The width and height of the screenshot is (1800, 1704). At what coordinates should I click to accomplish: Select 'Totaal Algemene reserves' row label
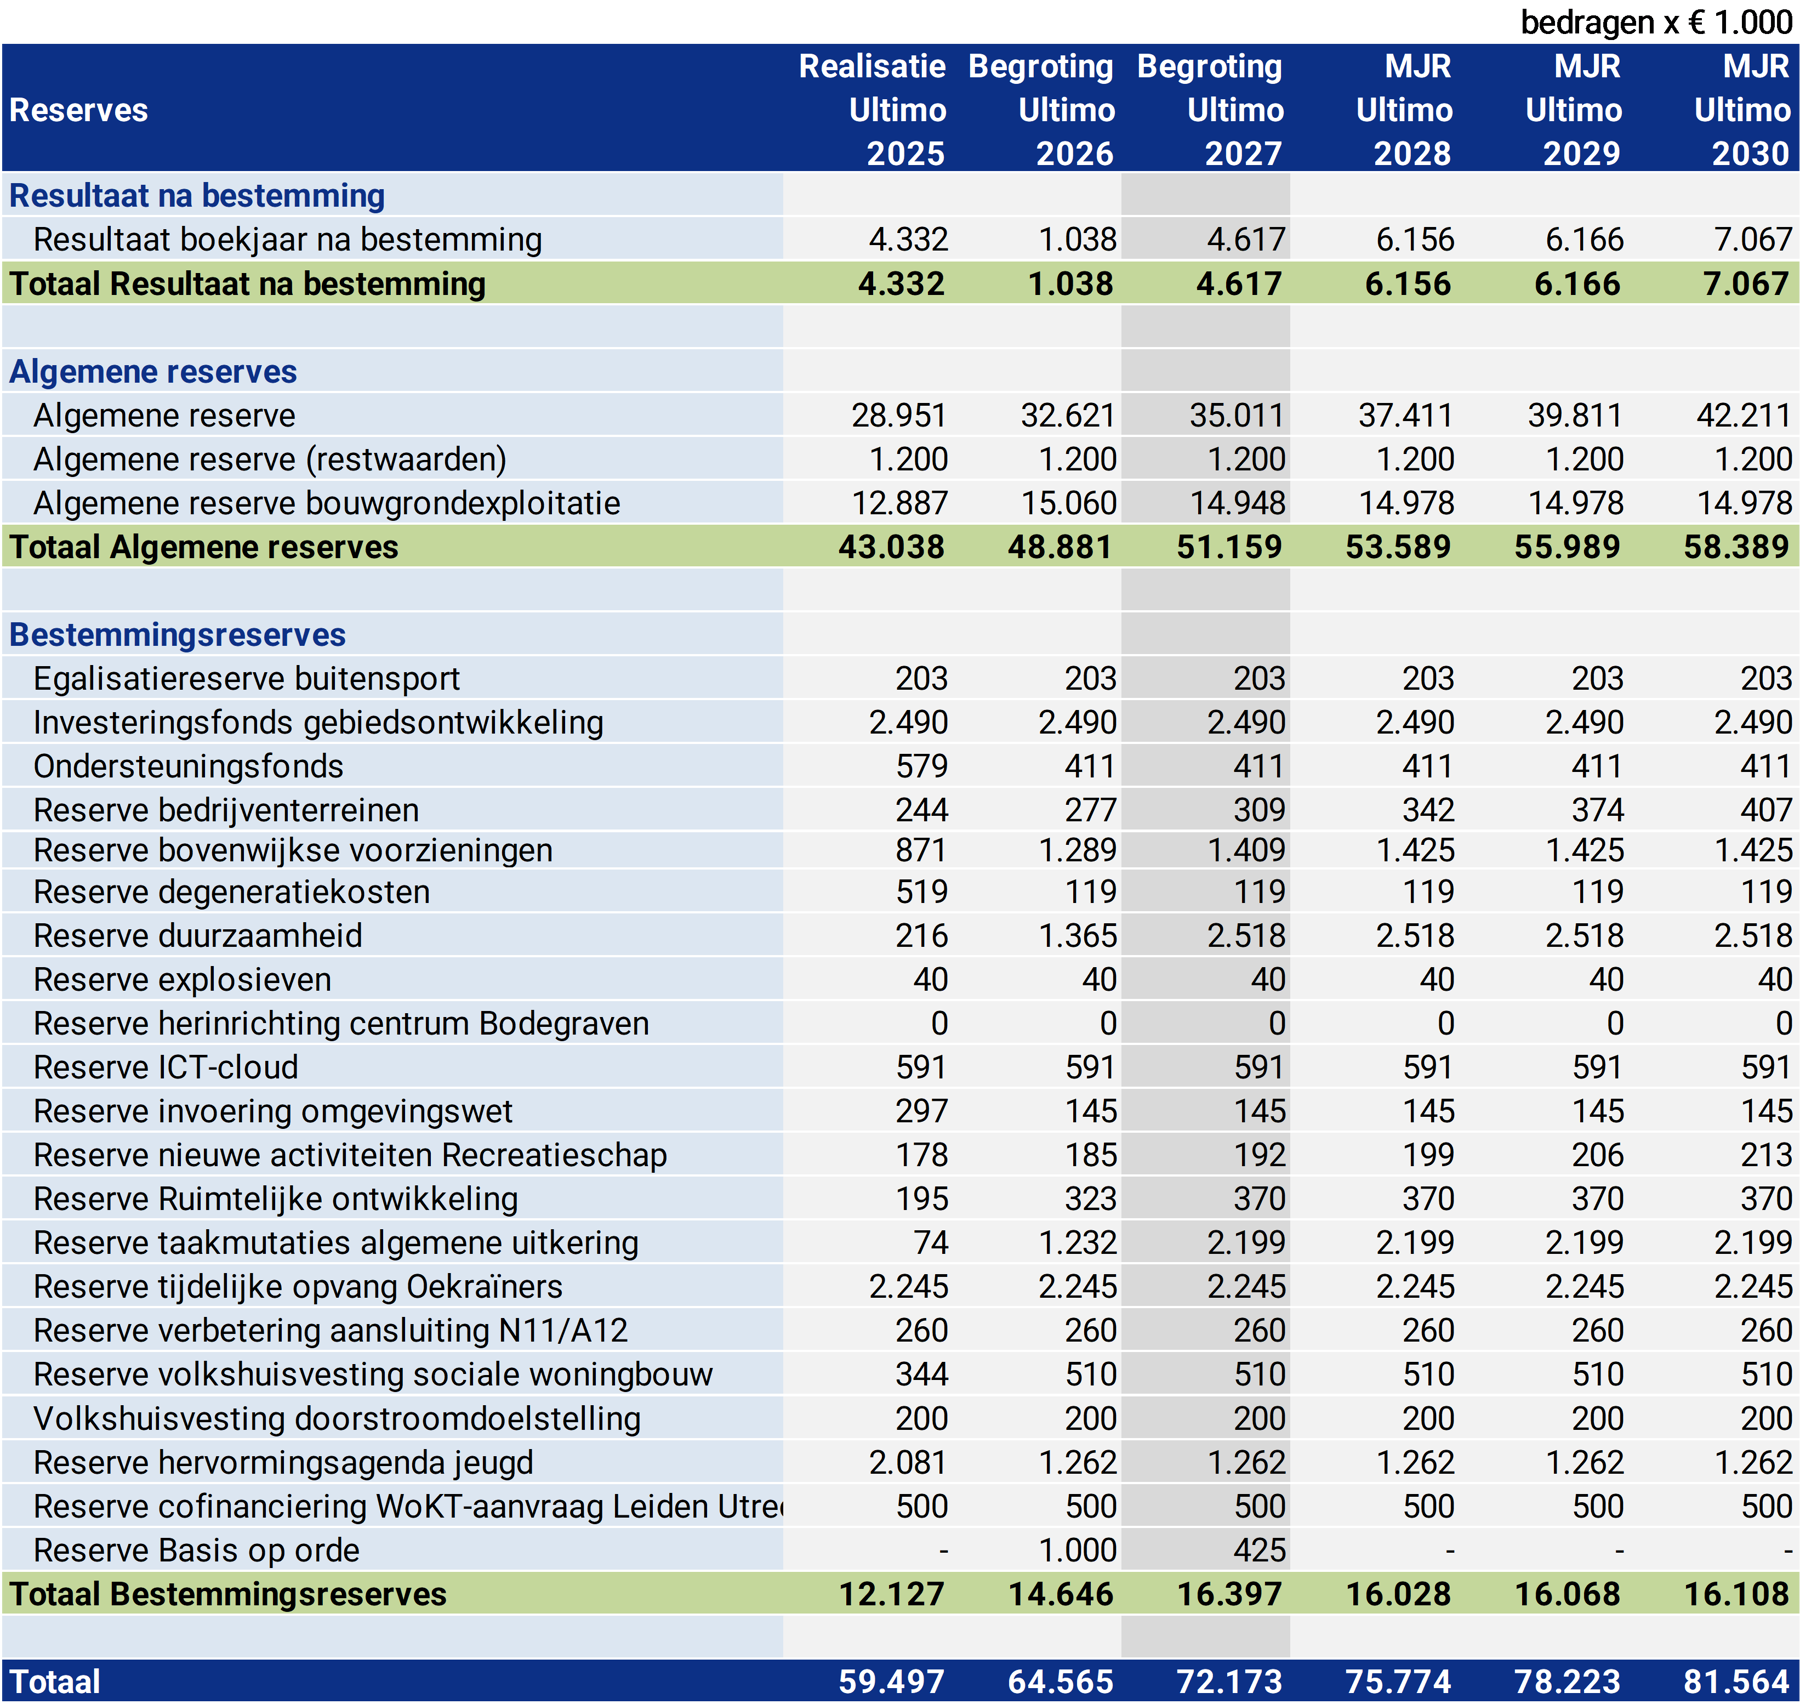click(204, 547)
